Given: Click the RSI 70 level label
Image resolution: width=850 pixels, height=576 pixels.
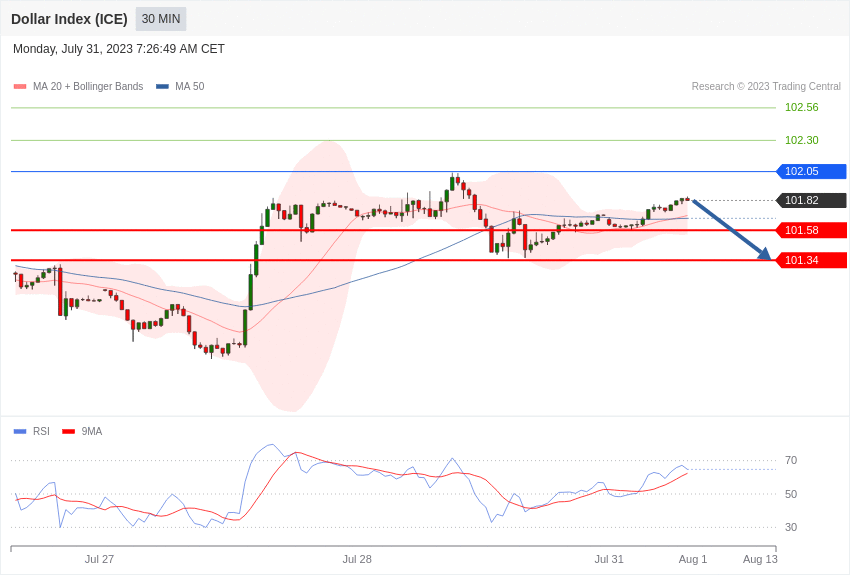Looking at the screenshot, I should [791, 461].
